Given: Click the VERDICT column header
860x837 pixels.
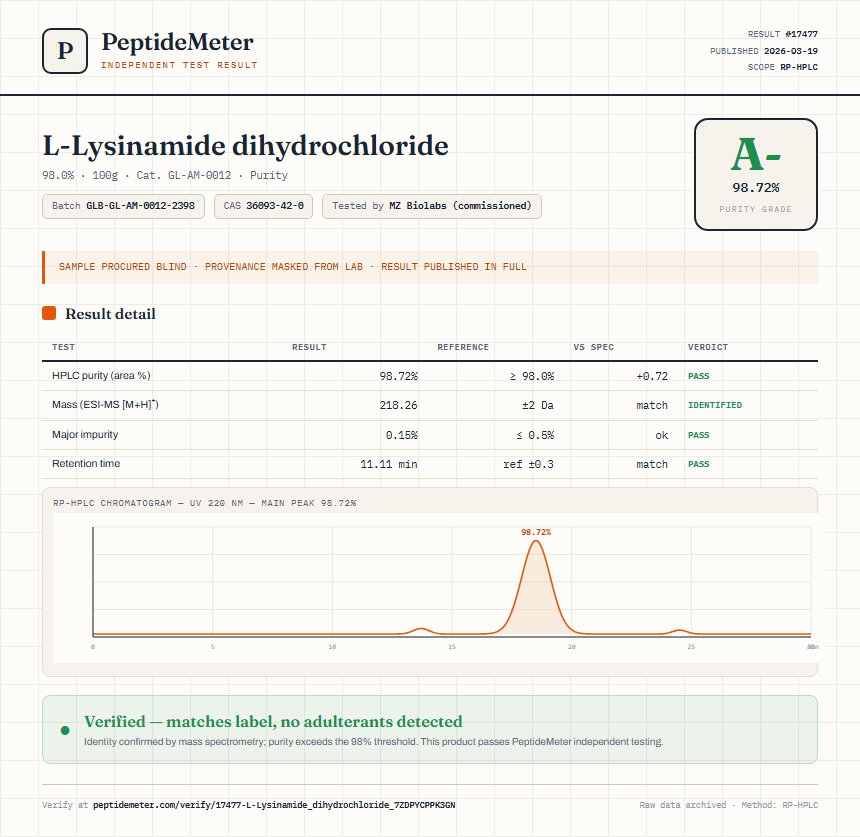Looking at the screenshot, I should [x=708, y=347].
